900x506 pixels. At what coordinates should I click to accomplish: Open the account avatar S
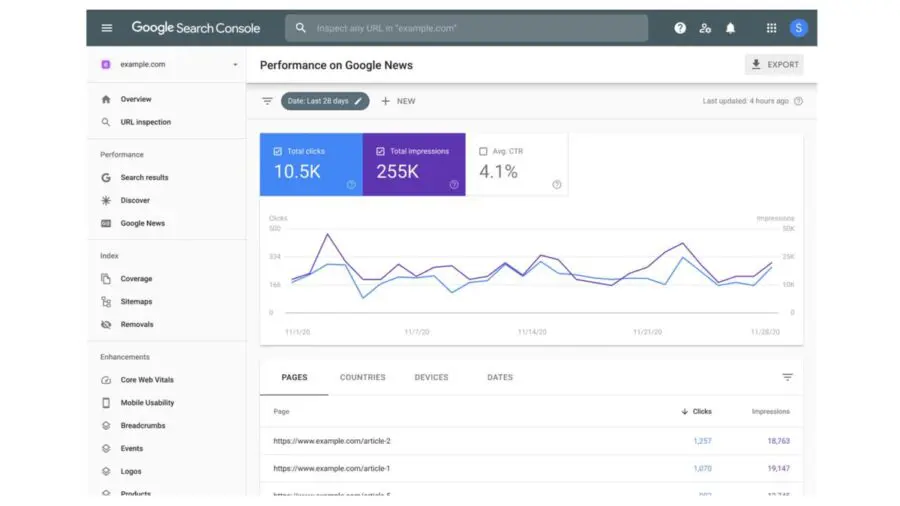(798, 28)
